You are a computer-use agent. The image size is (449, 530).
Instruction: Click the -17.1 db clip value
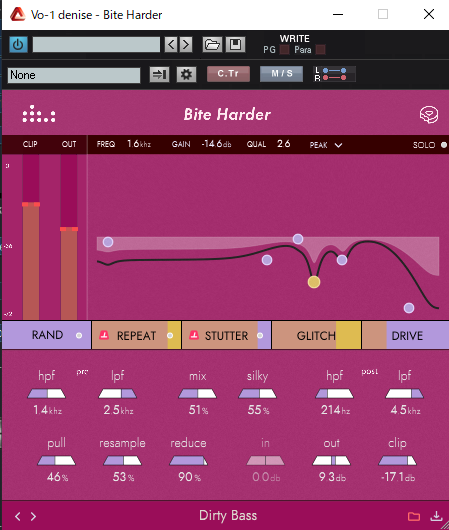tap(398, 477)
